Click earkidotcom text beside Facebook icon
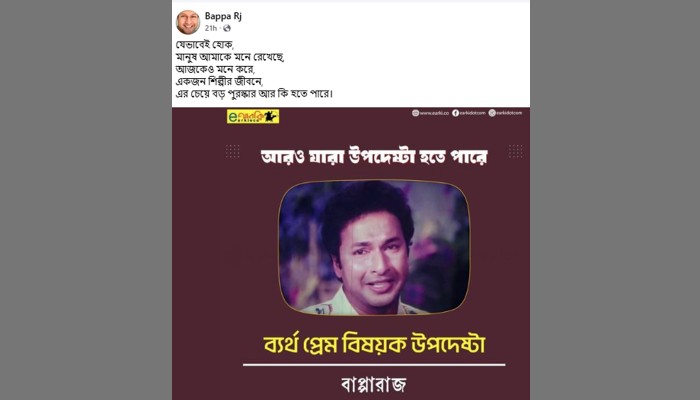Viewport: 700px width, 400px height. pos(472,113)
